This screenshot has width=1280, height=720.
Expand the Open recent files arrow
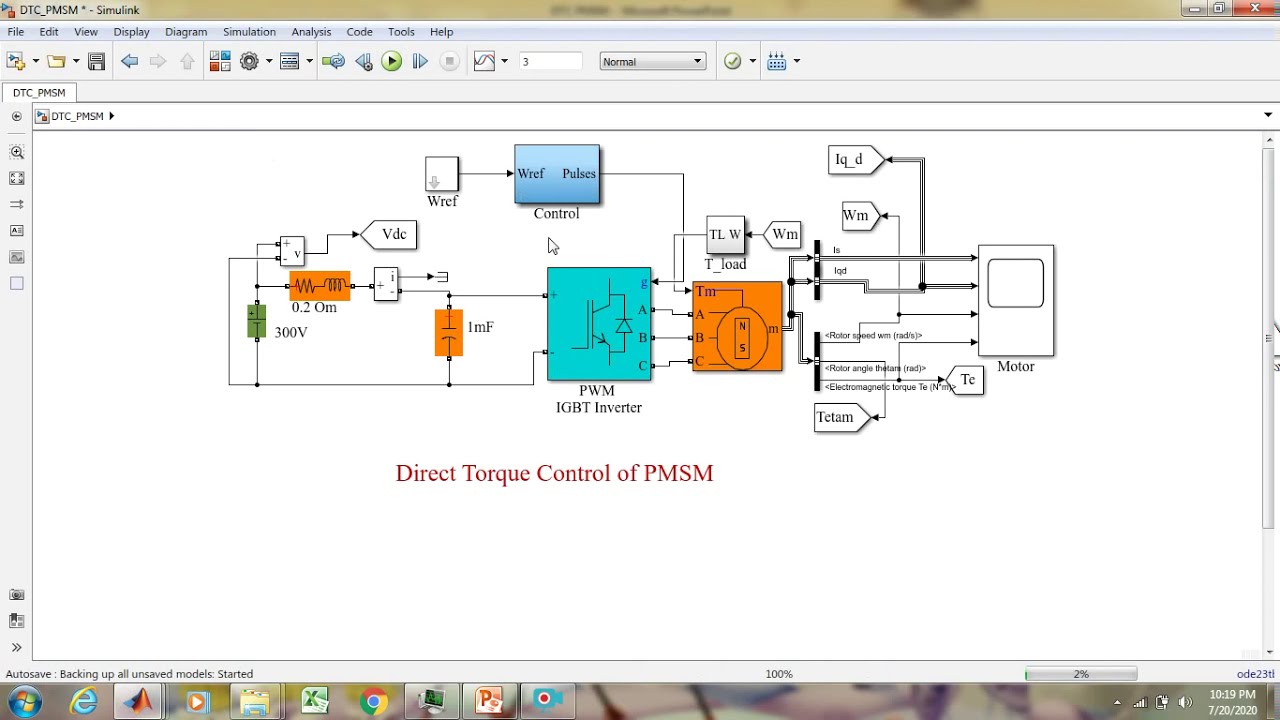75,61
